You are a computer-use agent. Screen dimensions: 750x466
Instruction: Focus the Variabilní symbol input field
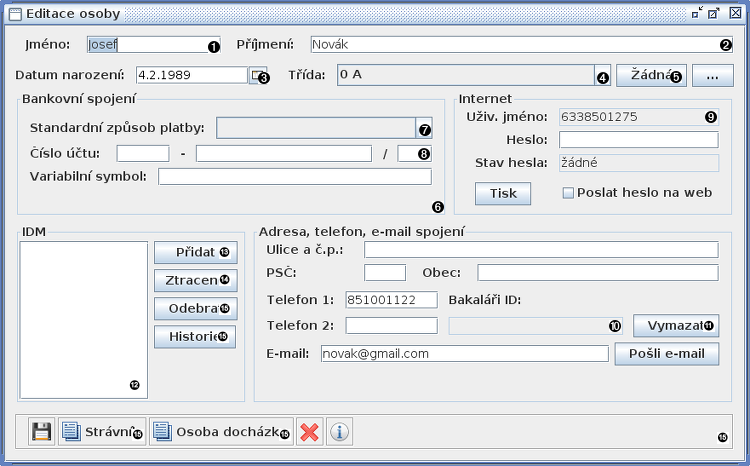click(294, 177)
